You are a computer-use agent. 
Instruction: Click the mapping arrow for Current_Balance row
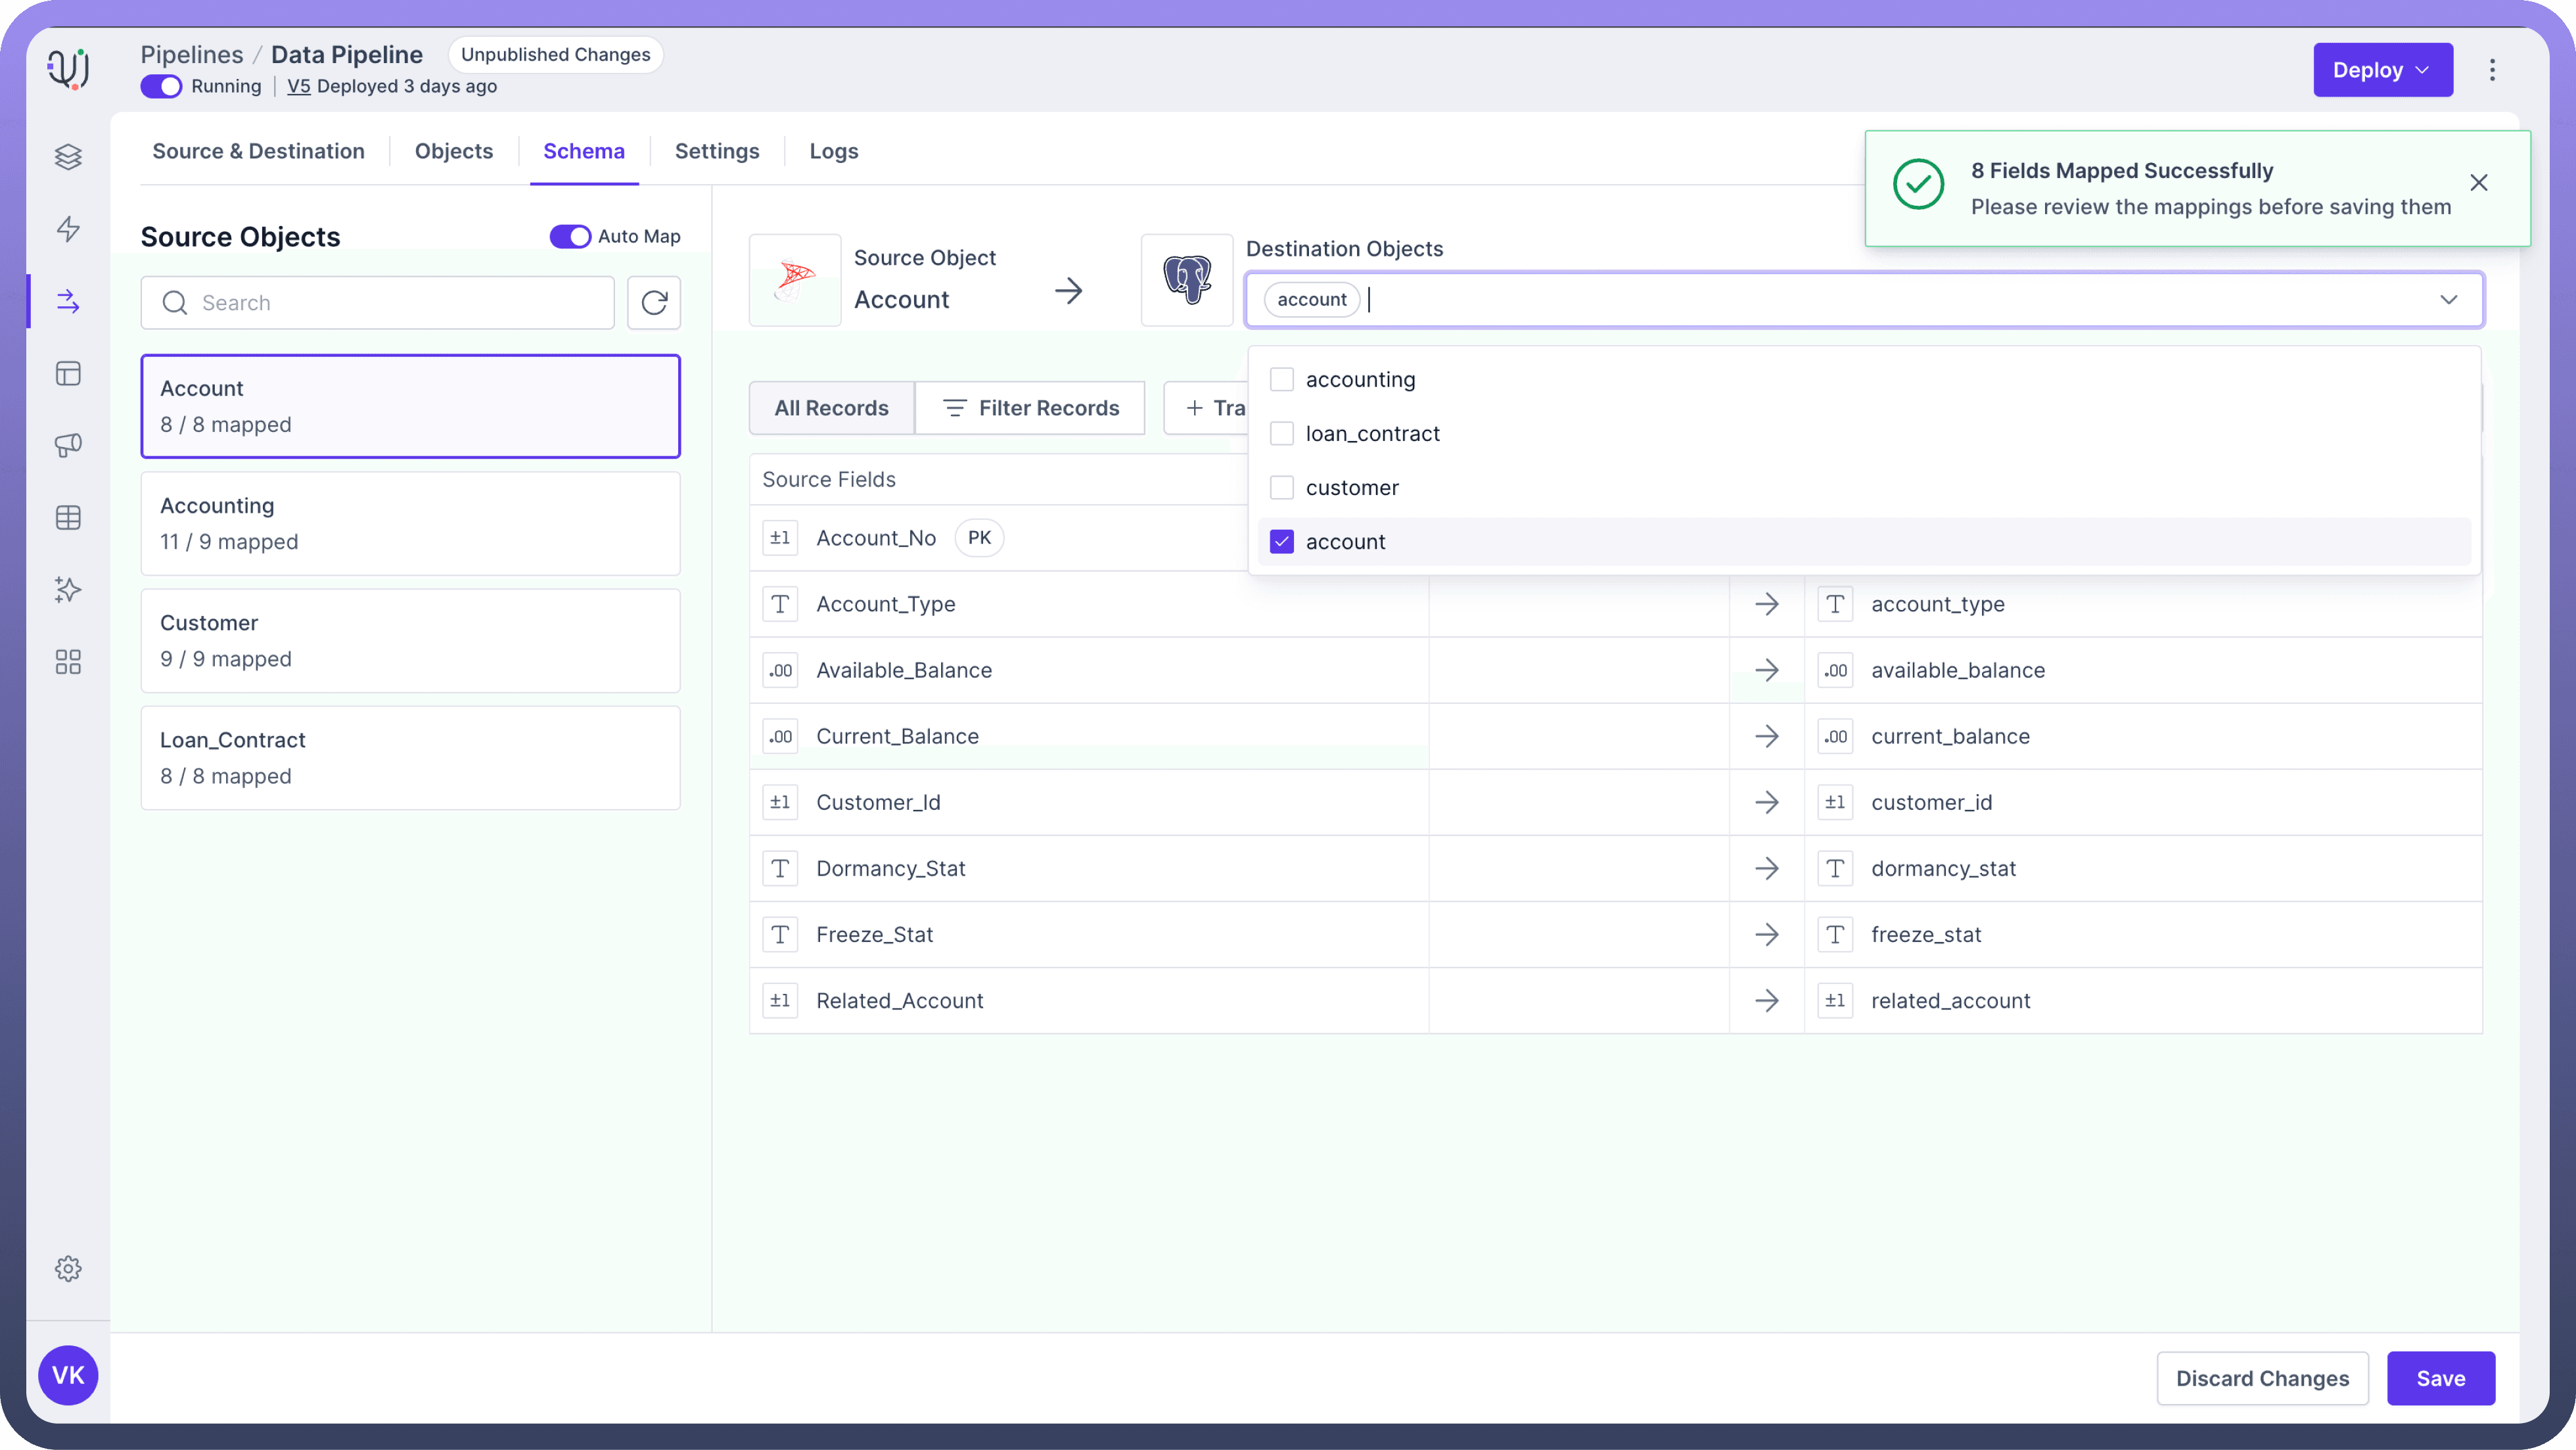click(x=1767, y=736)
